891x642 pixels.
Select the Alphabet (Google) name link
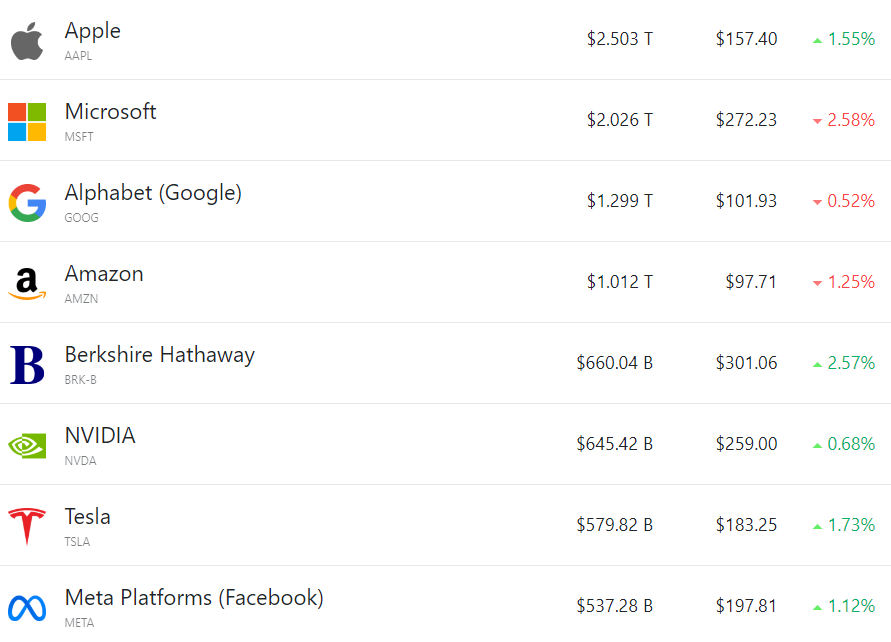(x=153, y=193)
